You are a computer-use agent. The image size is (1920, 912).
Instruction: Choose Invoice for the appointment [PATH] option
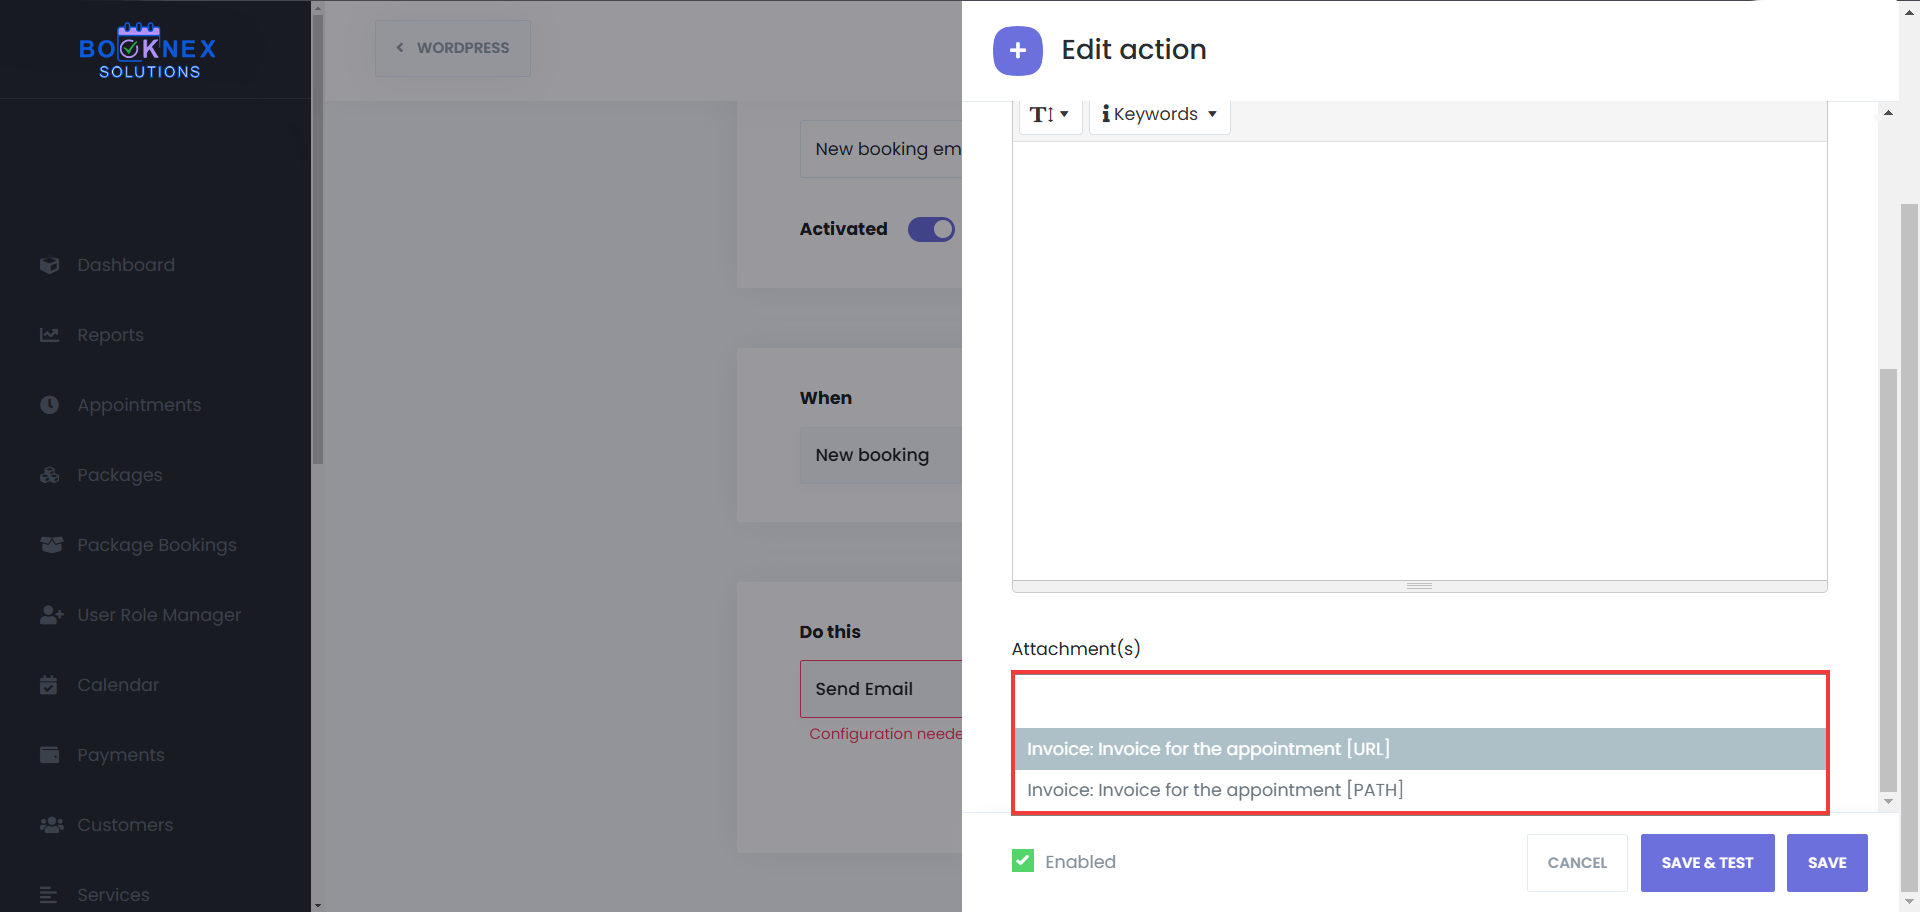point(1214,790)
